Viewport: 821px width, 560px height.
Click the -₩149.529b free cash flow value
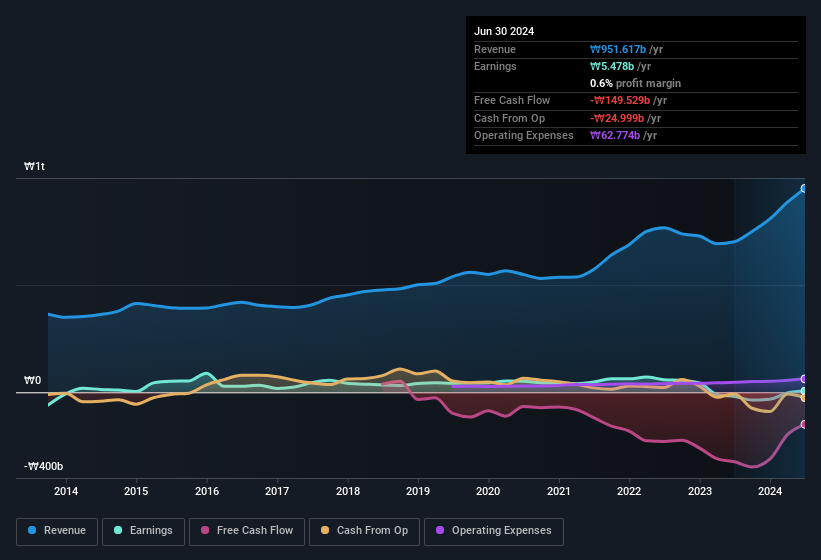620,100
